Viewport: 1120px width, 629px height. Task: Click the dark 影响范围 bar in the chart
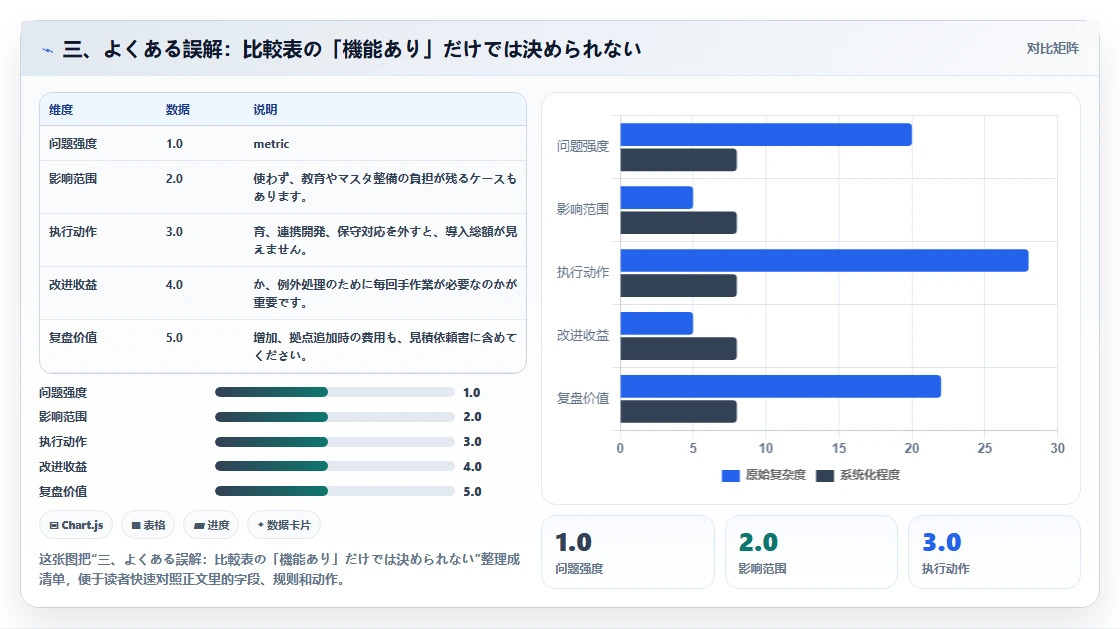[x=678, y=223]
